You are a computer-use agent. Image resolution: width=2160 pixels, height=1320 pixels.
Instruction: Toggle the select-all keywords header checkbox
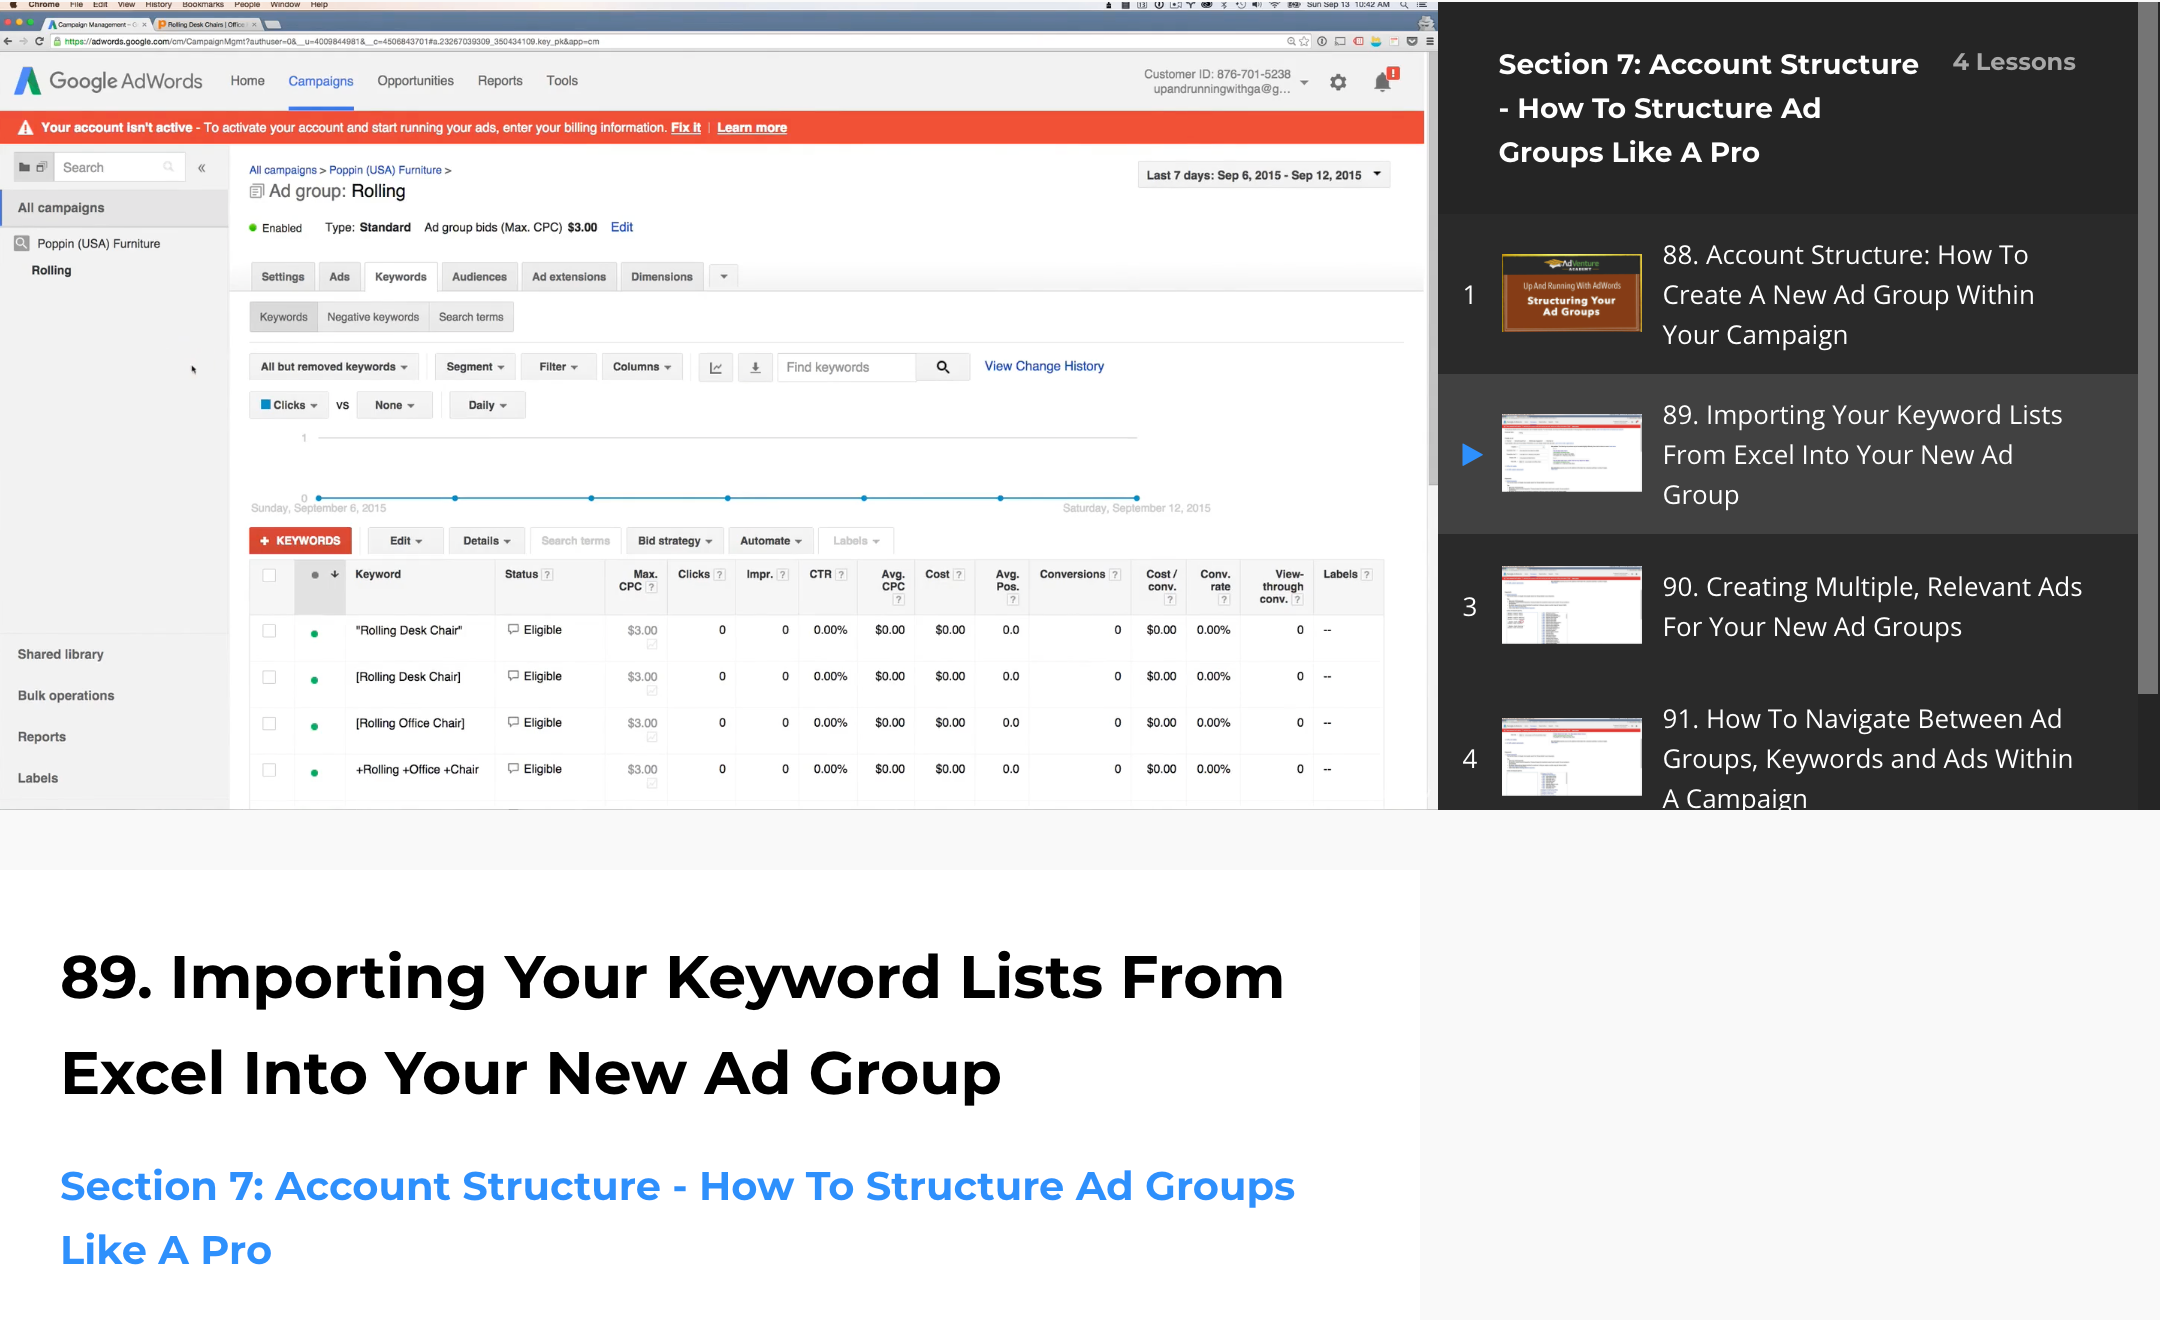pos(269,575)
